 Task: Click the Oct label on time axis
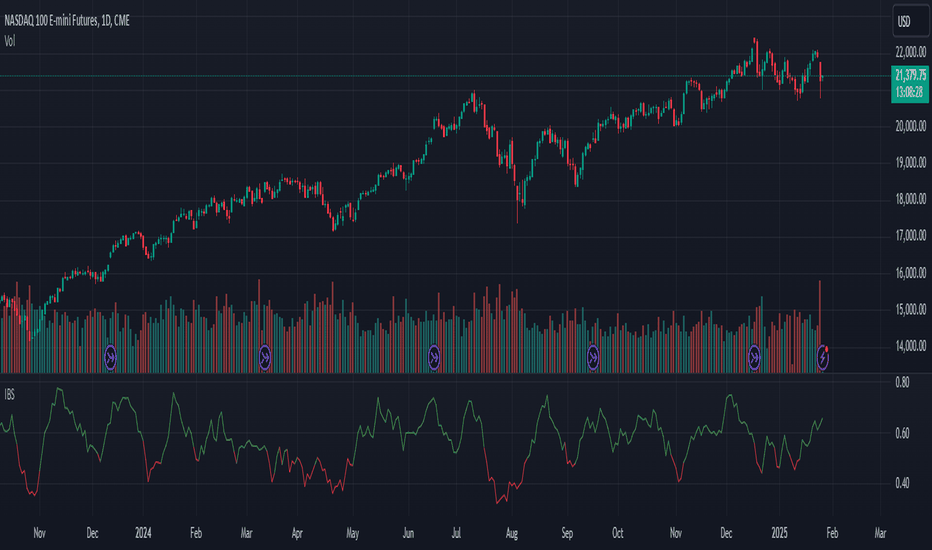click(x=618, y=533)
